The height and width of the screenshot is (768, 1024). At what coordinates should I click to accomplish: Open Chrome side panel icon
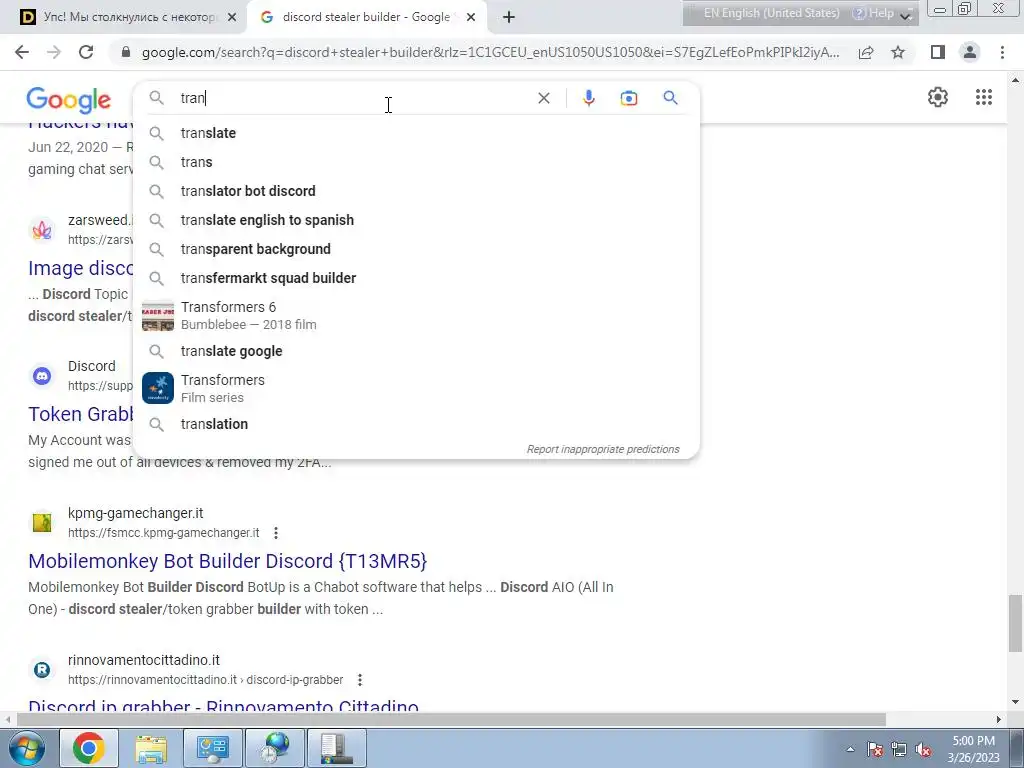[x=938, y=52]
